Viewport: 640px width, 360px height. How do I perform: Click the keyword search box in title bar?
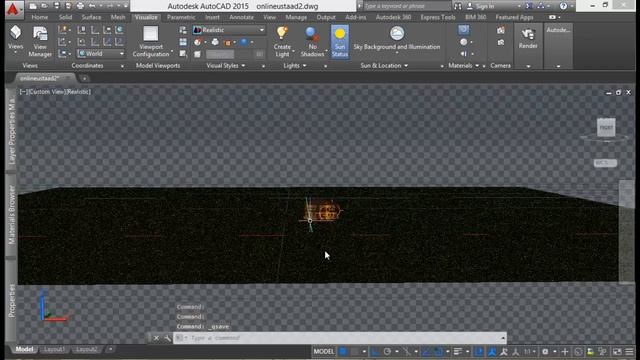tap(406, 6)
